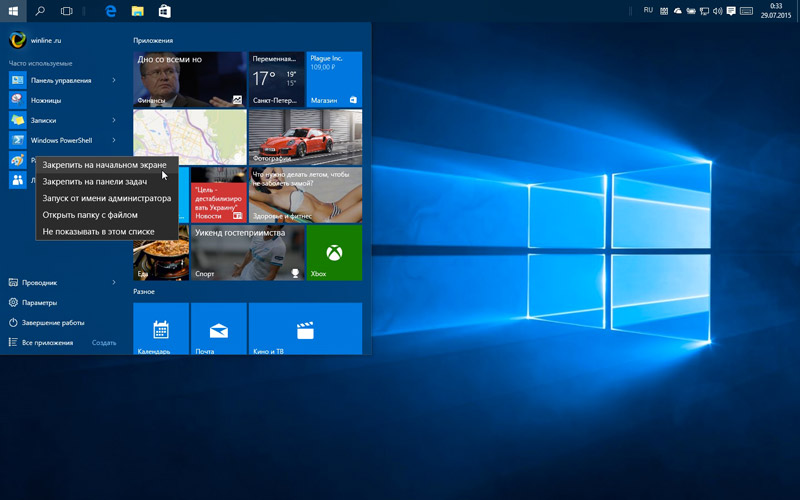Open the volume speaker tray icon

tap(719, 11)
